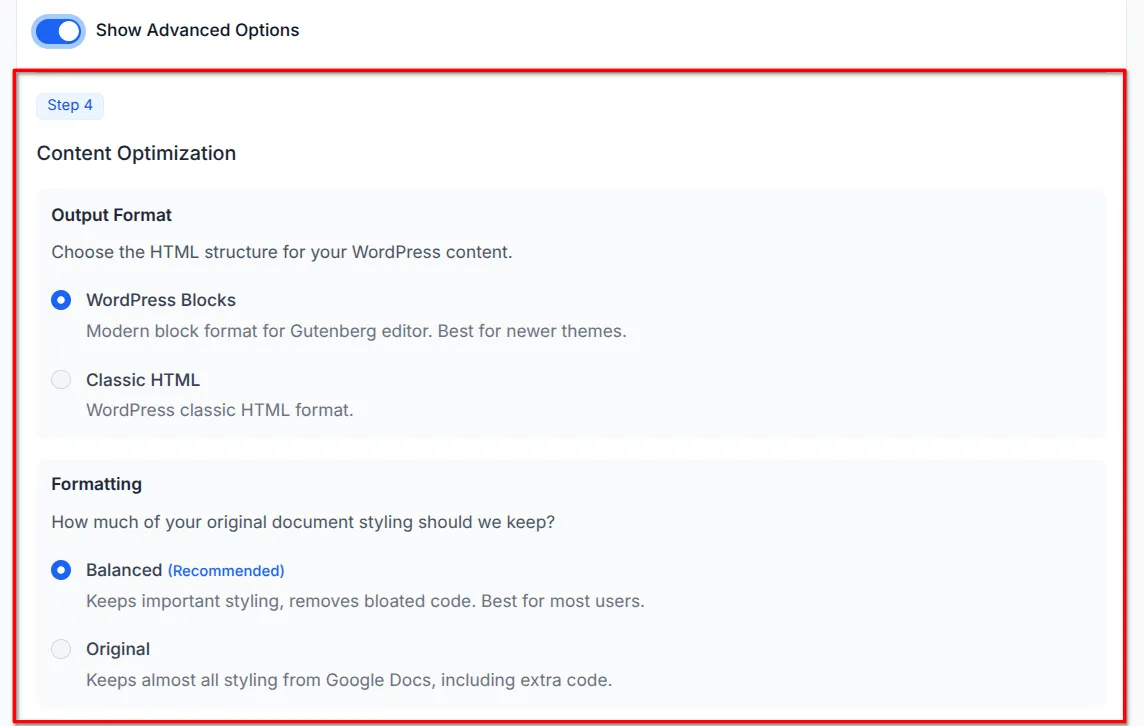
Task: Click the Output Format description sentence
Action: click(x=281, y=251)
